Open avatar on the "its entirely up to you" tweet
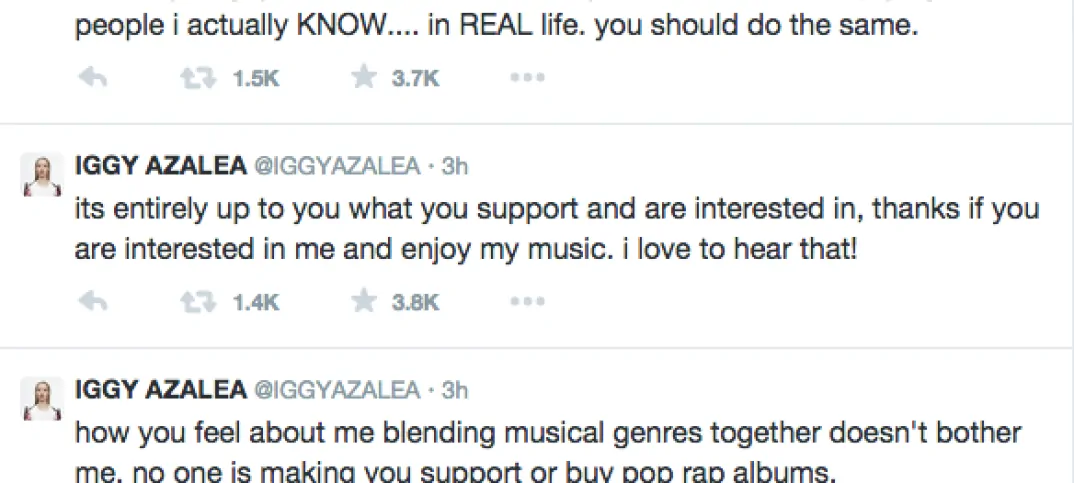The width and height of the screenshot is (1074, 483). tap(39, 174)
